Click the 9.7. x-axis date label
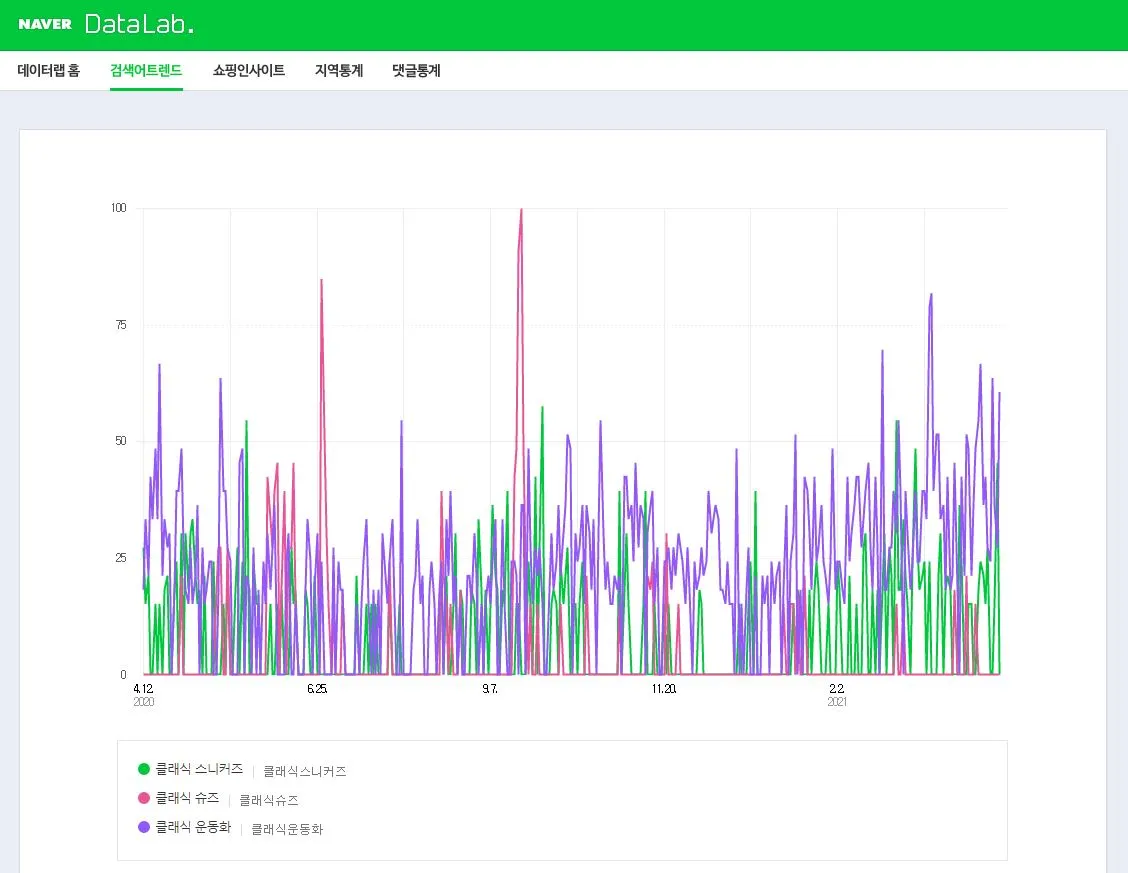 [490, 689]
